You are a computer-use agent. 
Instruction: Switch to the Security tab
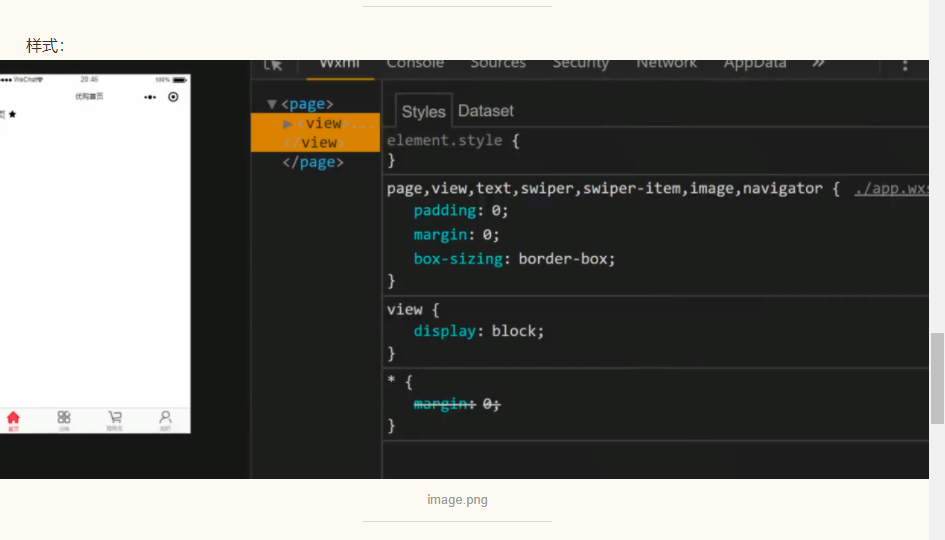581,64
